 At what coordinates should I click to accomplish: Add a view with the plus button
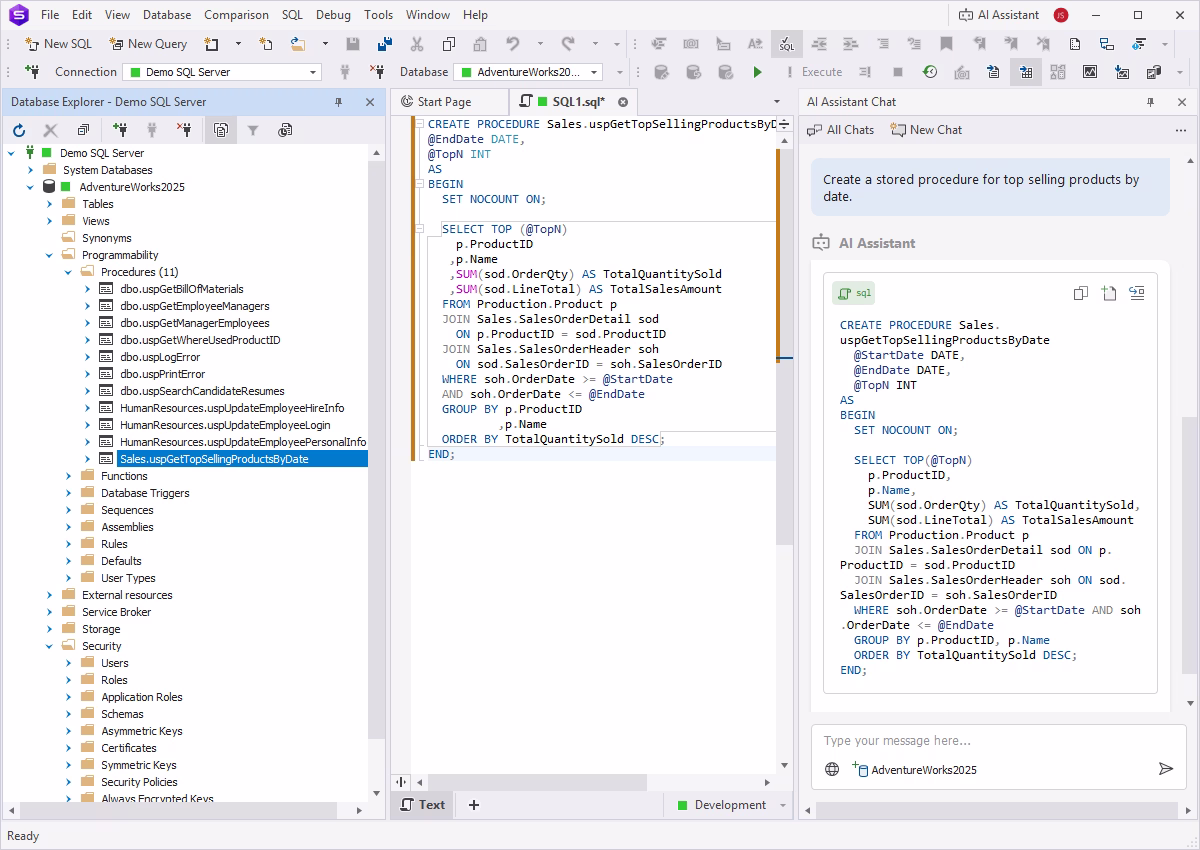point(474,805)
